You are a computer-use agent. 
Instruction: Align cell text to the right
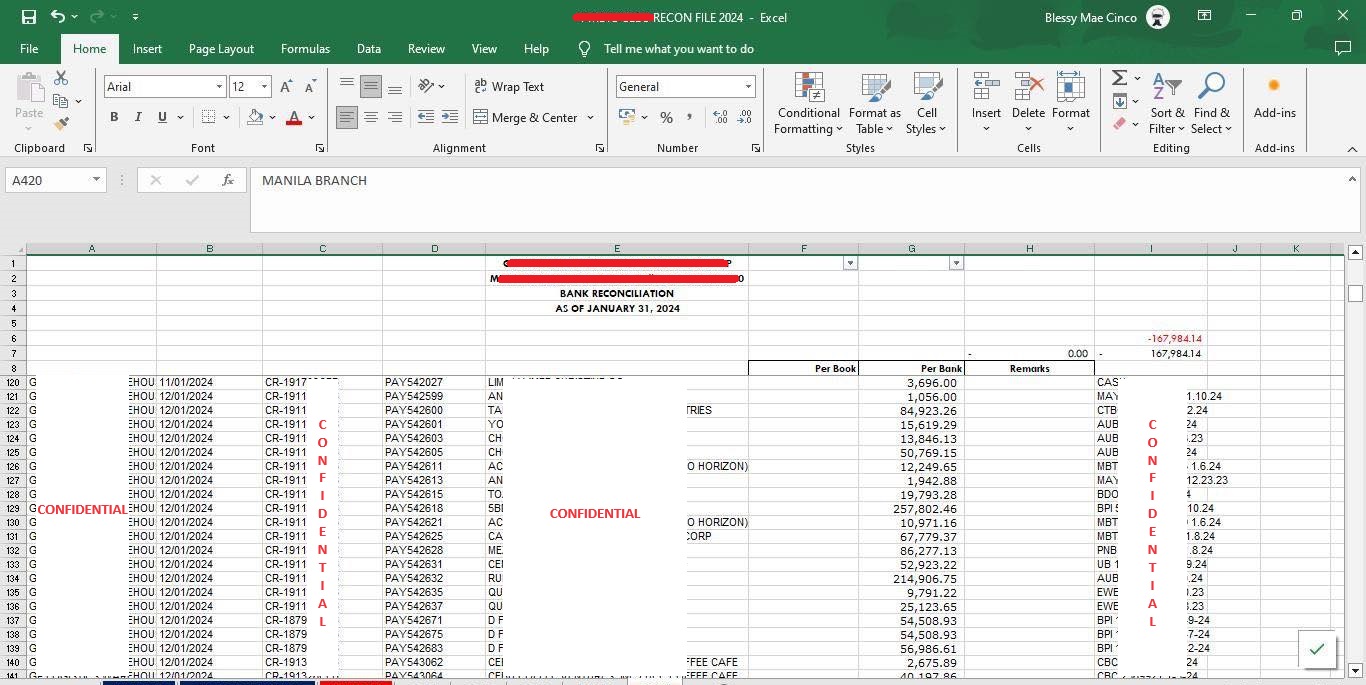(x=395, y=117)
